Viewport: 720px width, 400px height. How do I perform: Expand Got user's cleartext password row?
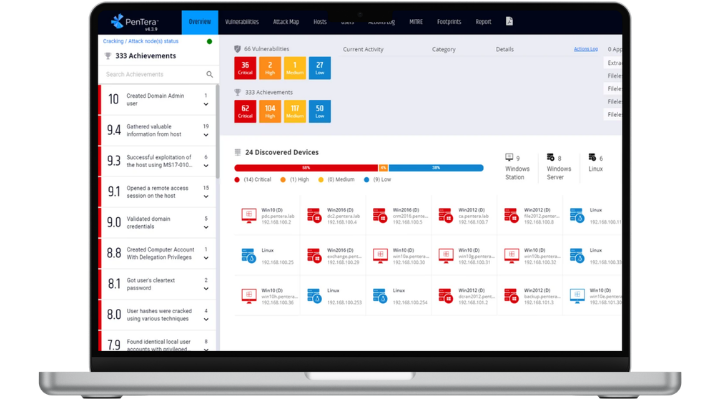coord(206,289)
